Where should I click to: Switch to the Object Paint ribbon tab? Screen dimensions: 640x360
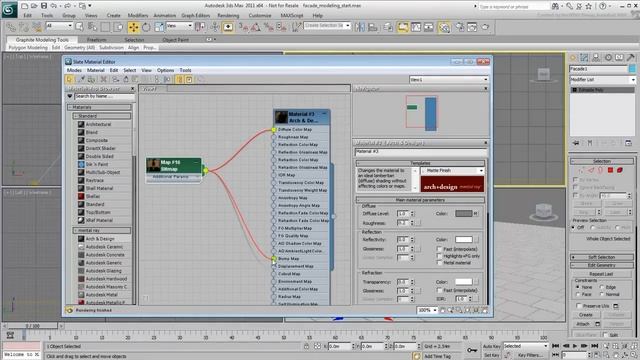[176, 40]
